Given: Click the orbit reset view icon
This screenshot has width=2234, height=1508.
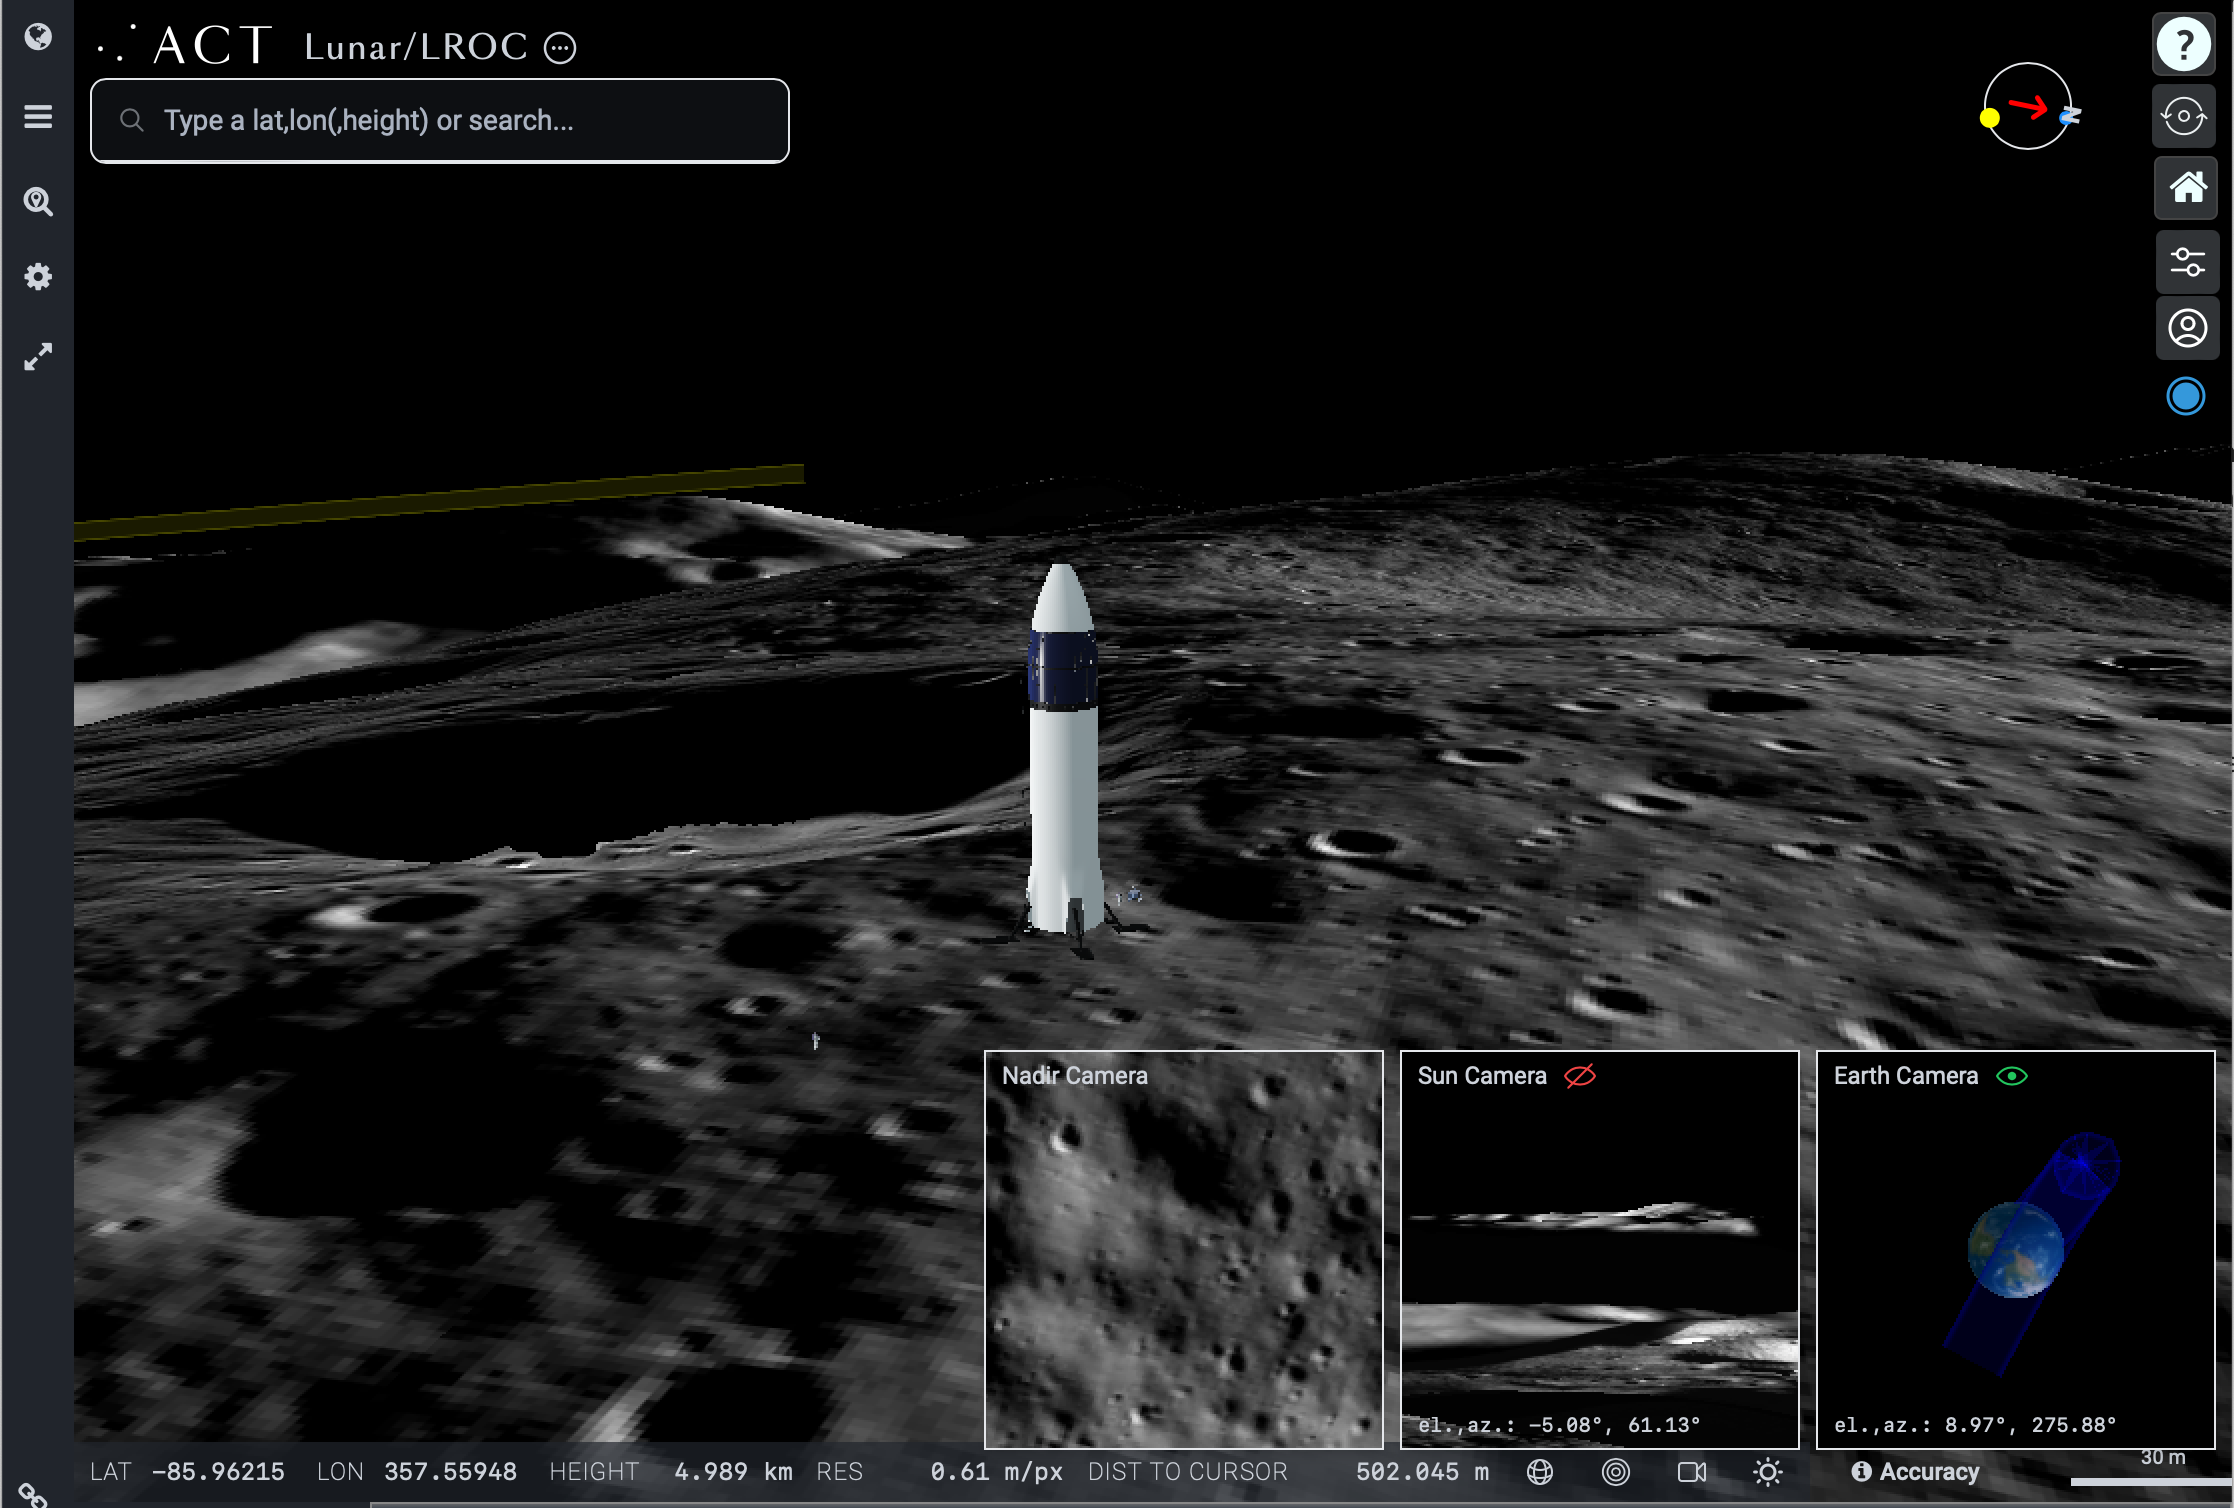Looking at the screenshot, I should click(x=2184, y=116).
